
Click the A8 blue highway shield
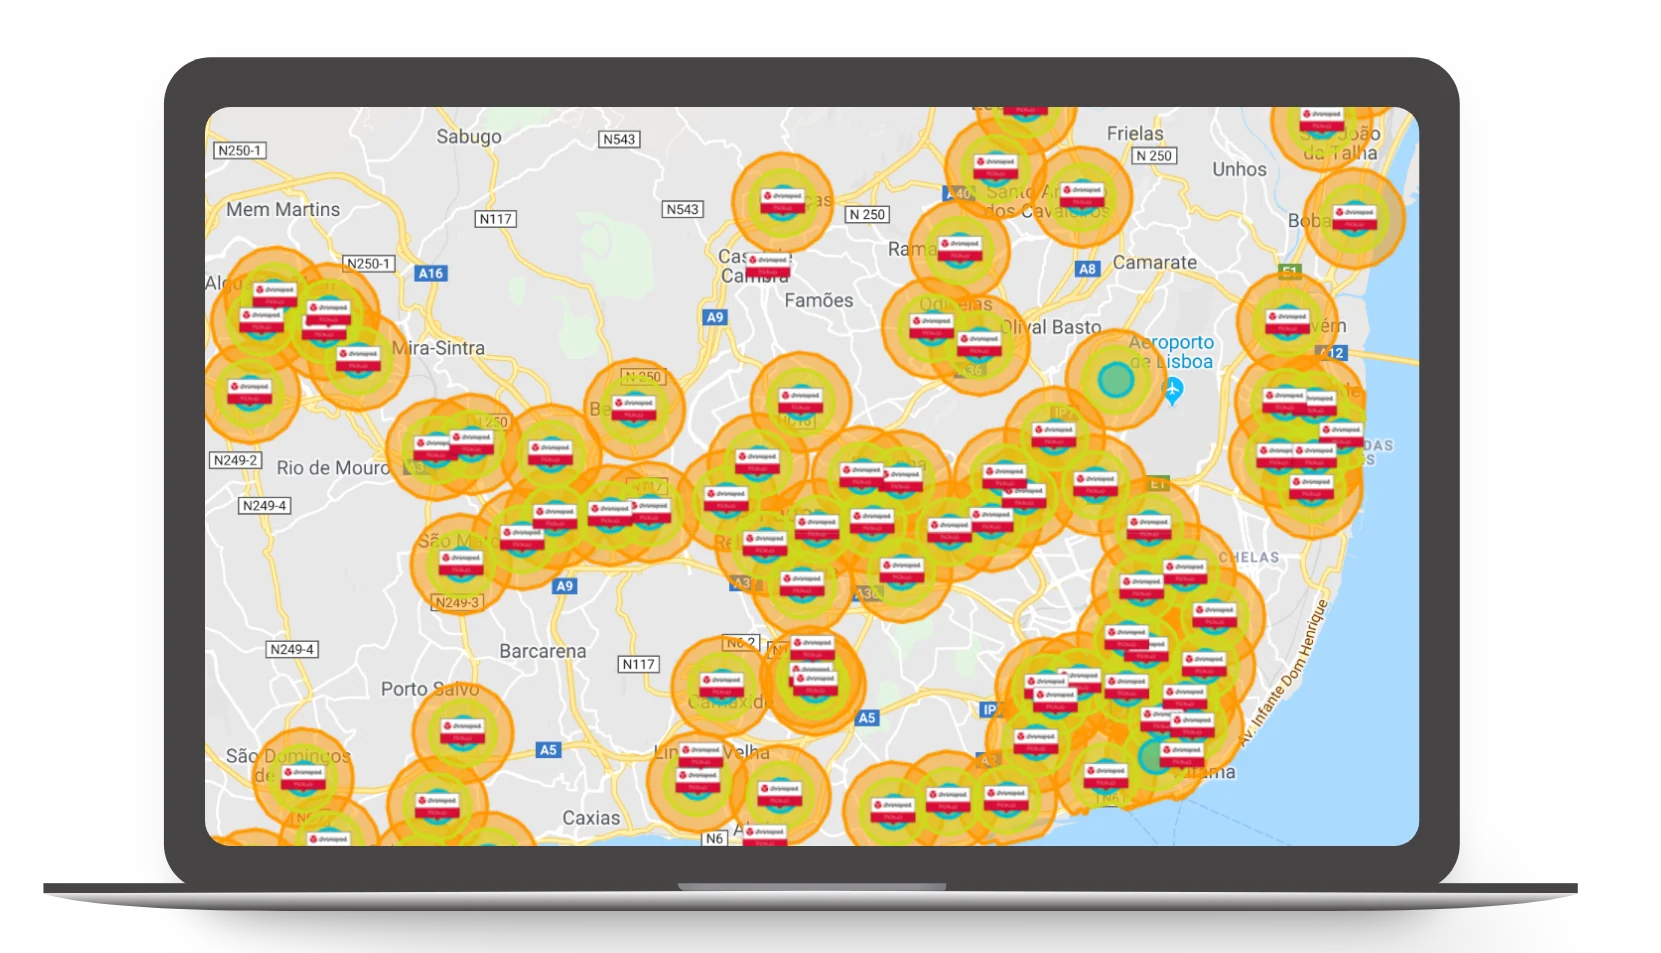coord(1087,269)
